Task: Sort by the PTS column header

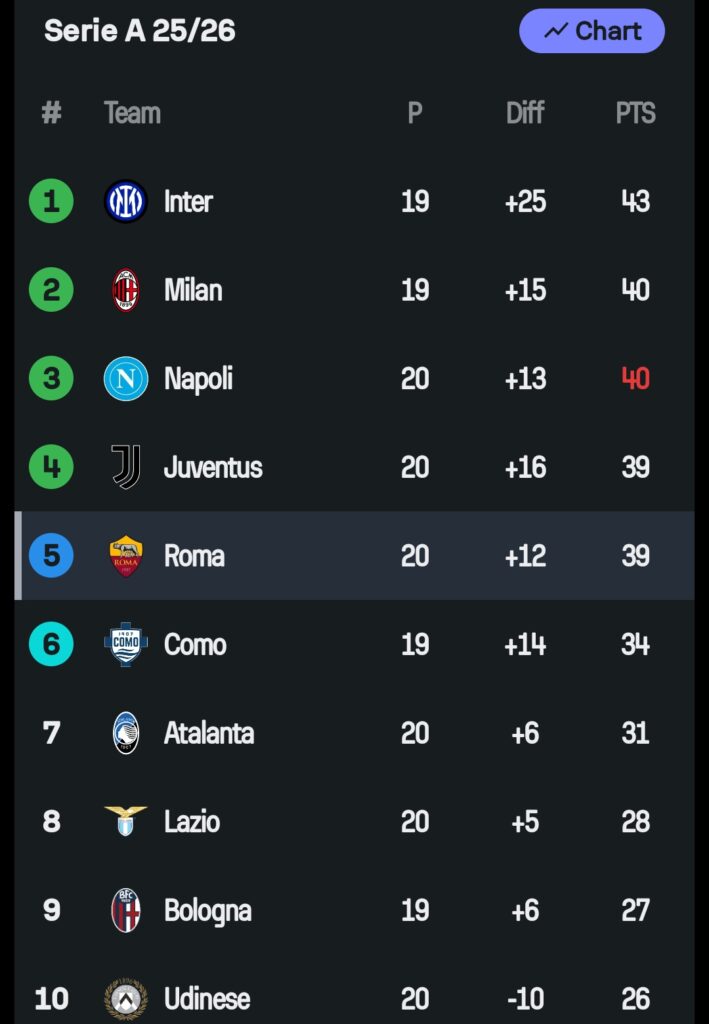Action: point(635,113)
